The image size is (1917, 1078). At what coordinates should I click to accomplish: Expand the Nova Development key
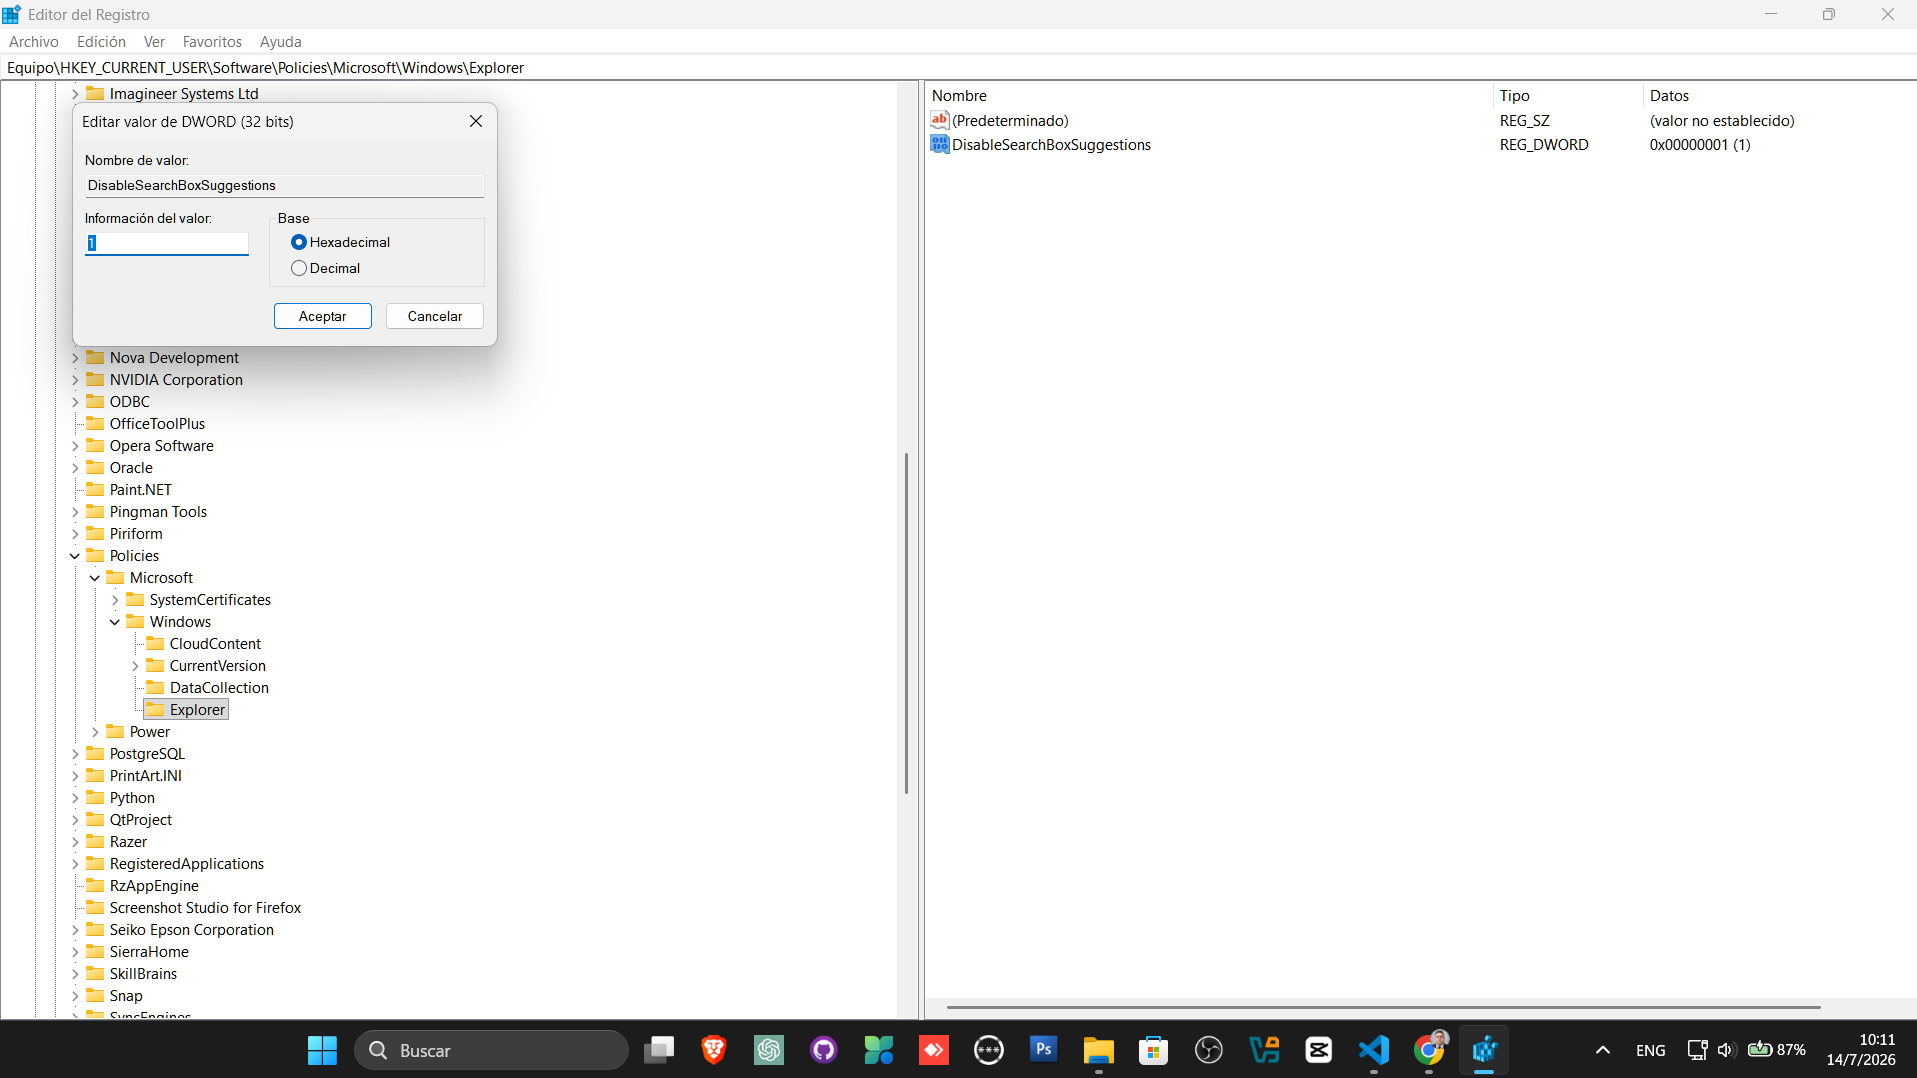tap(75, 358)
